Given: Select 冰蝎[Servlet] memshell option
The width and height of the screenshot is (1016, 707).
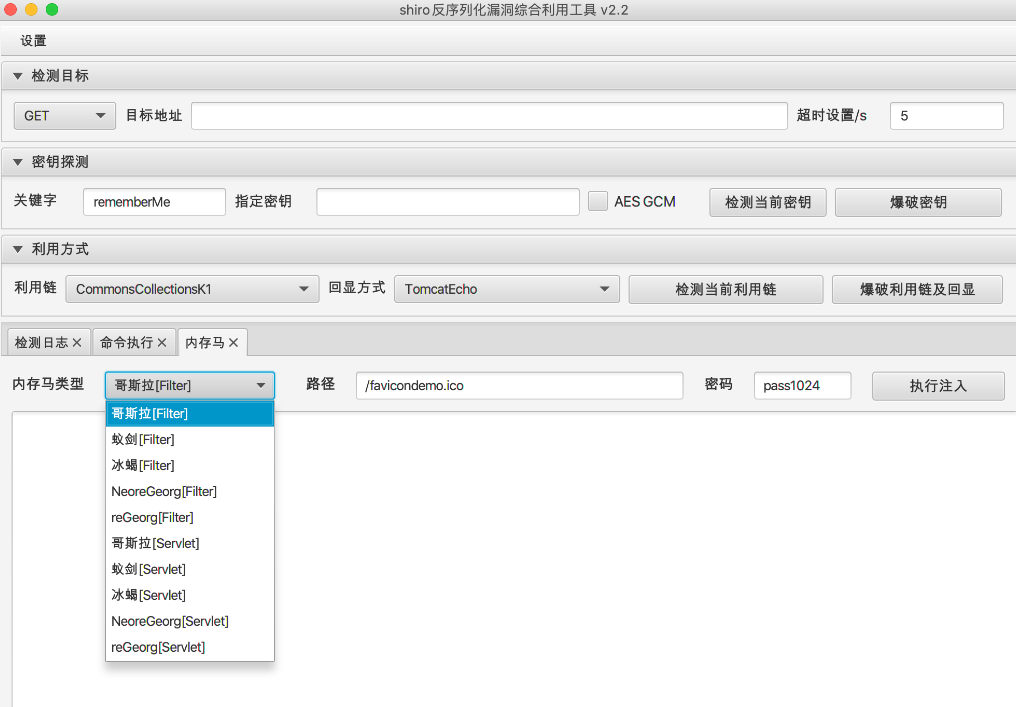Looking at the screenshot, I should (x=190, y=595).
